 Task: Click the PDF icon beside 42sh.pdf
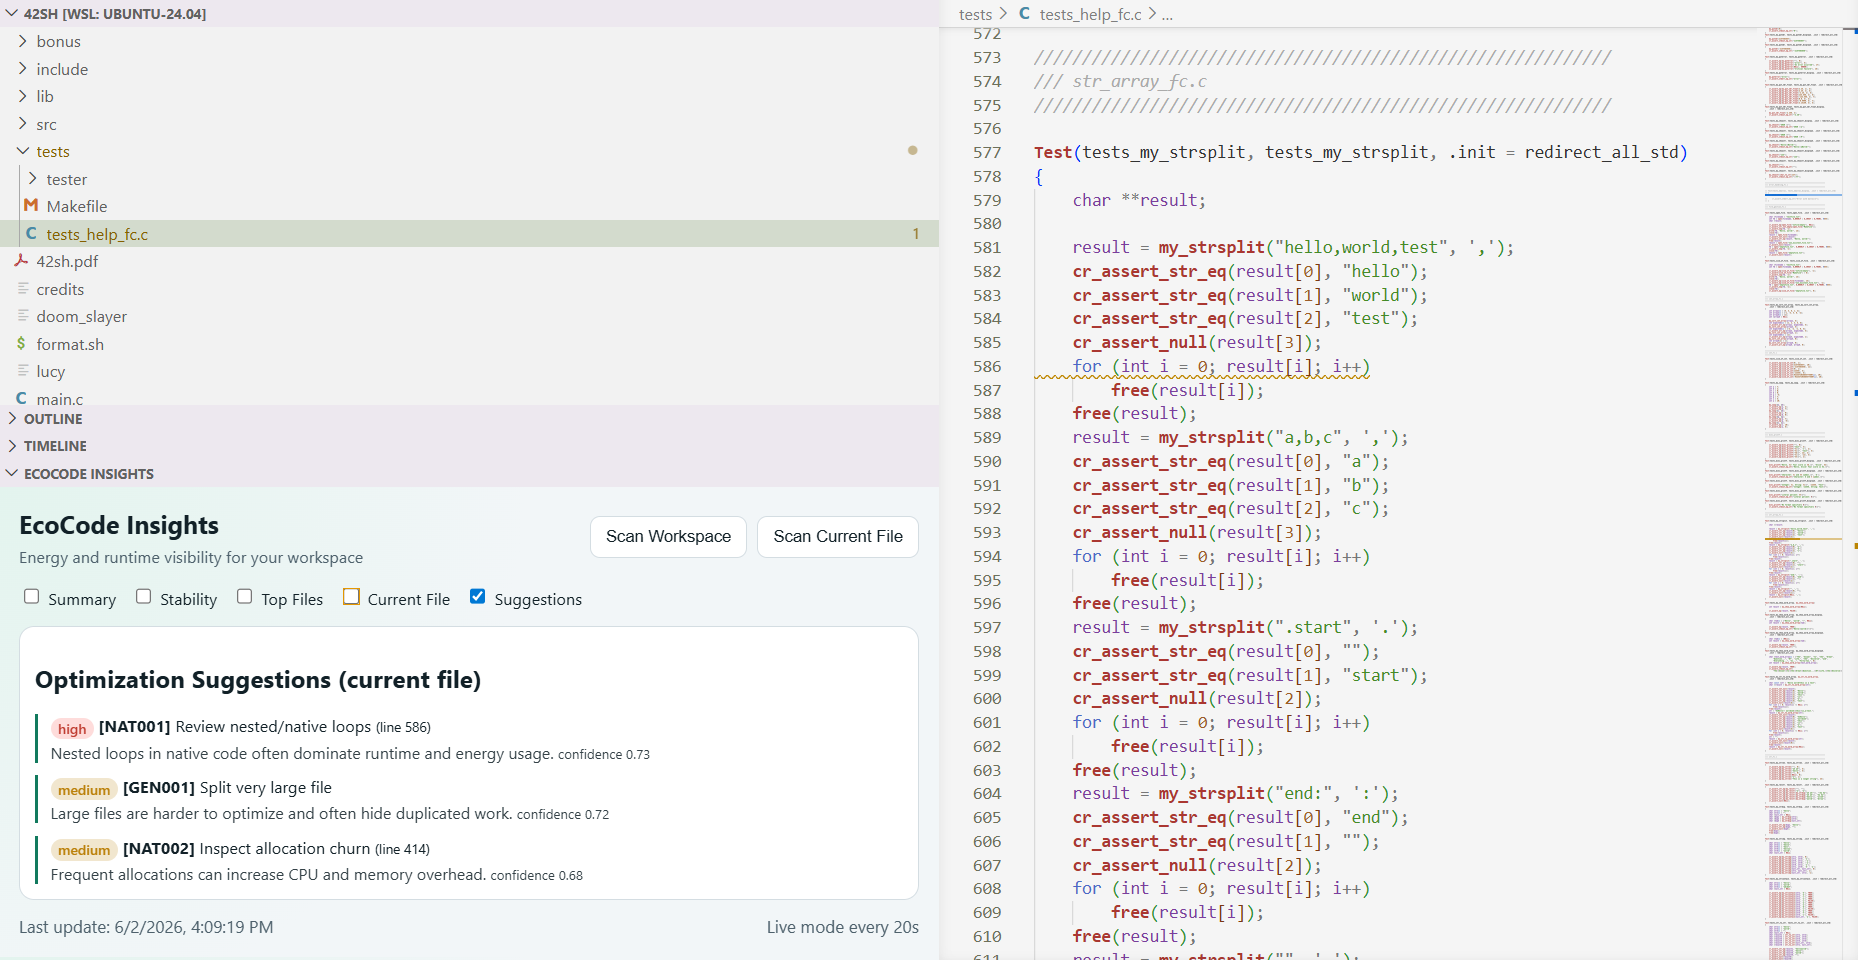(22, 260)
